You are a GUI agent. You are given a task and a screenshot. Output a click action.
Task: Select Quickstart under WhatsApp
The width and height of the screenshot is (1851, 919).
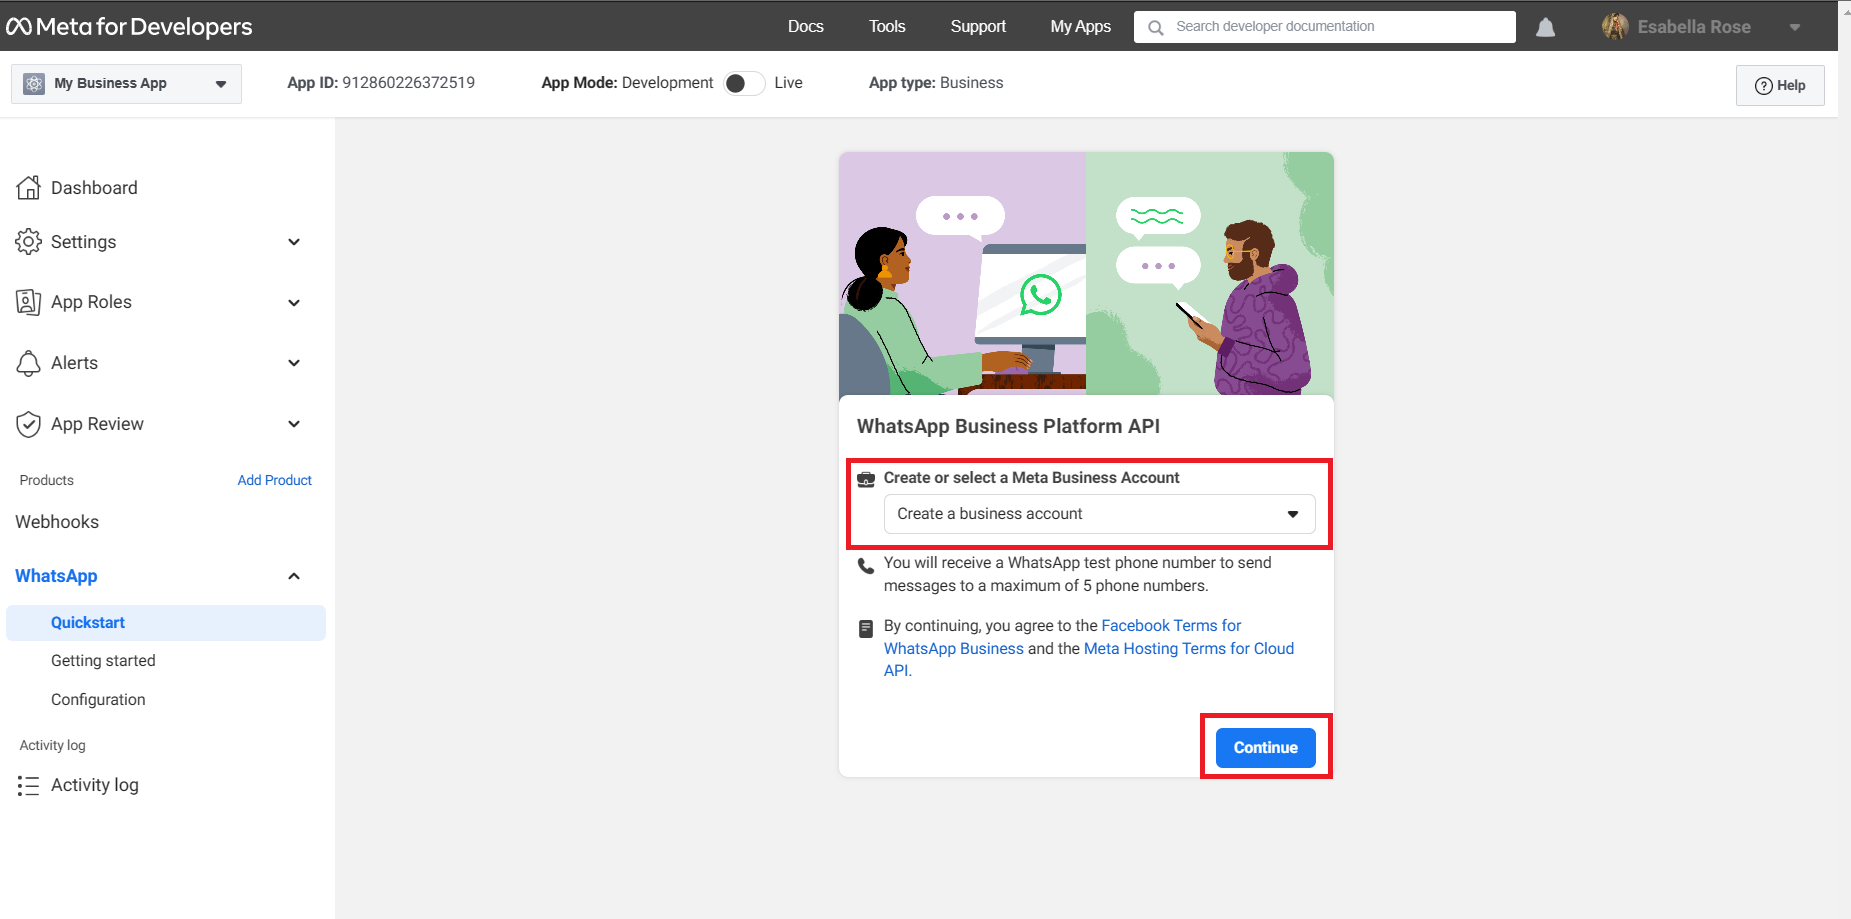pyautogui.click(x=166, y=623)
